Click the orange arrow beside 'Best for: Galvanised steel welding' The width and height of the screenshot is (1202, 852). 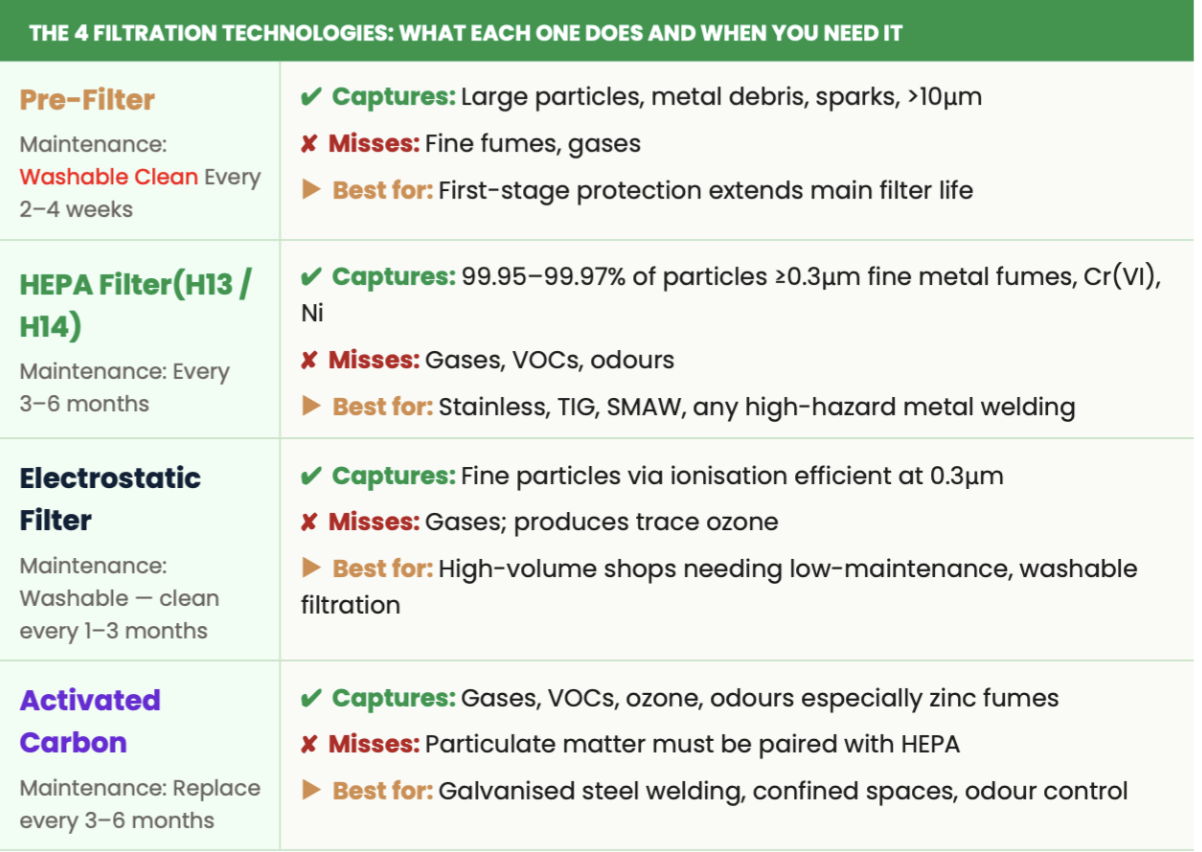point(311,790)
